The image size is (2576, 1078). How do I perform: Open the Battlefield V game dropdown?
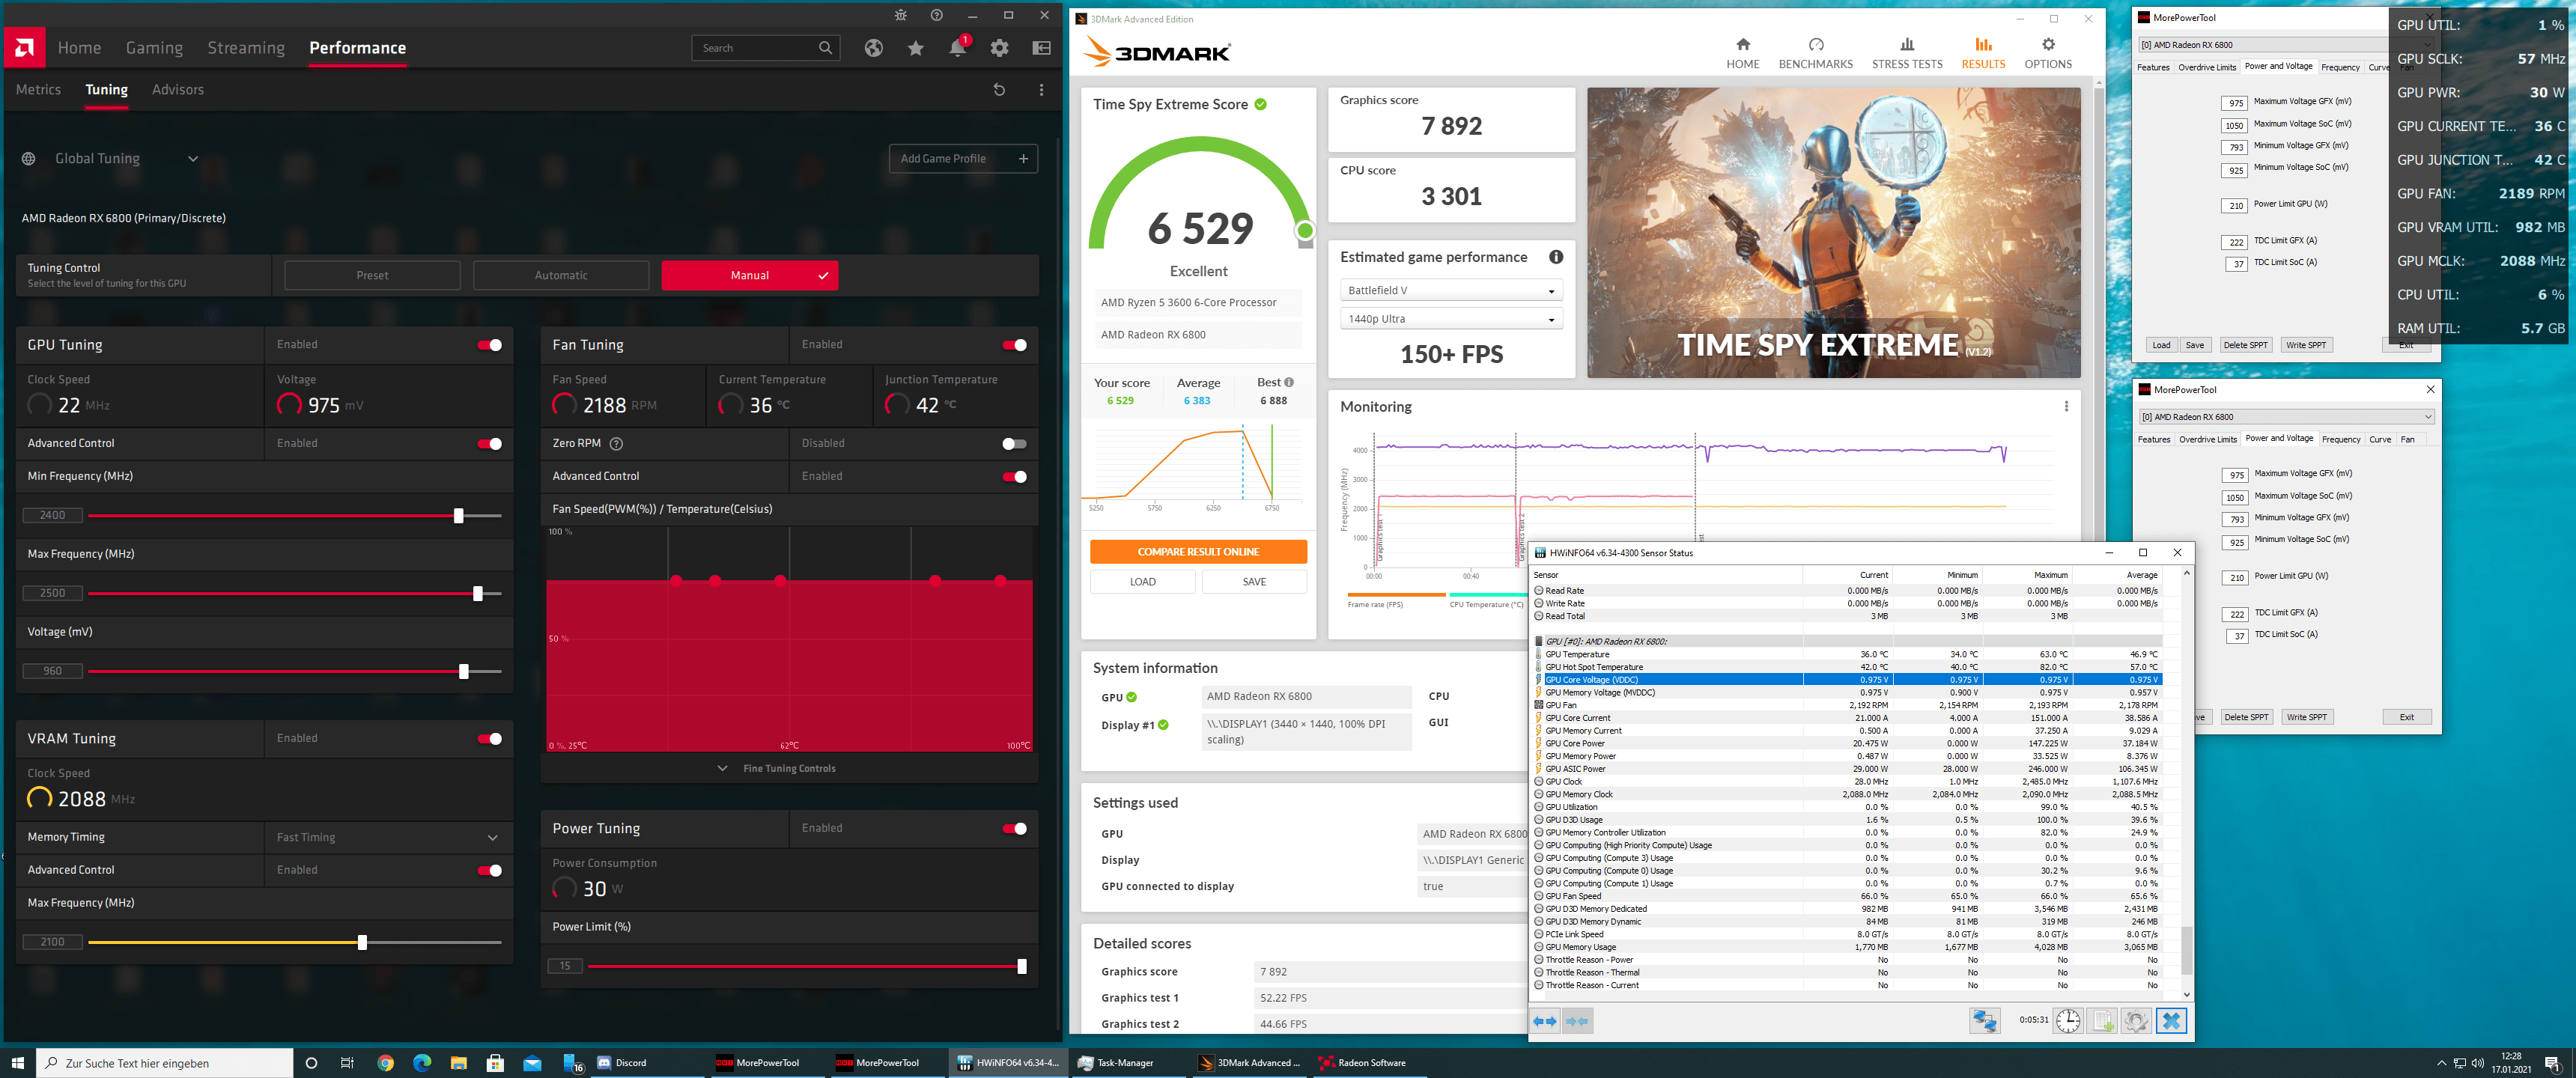(1451, 291)
